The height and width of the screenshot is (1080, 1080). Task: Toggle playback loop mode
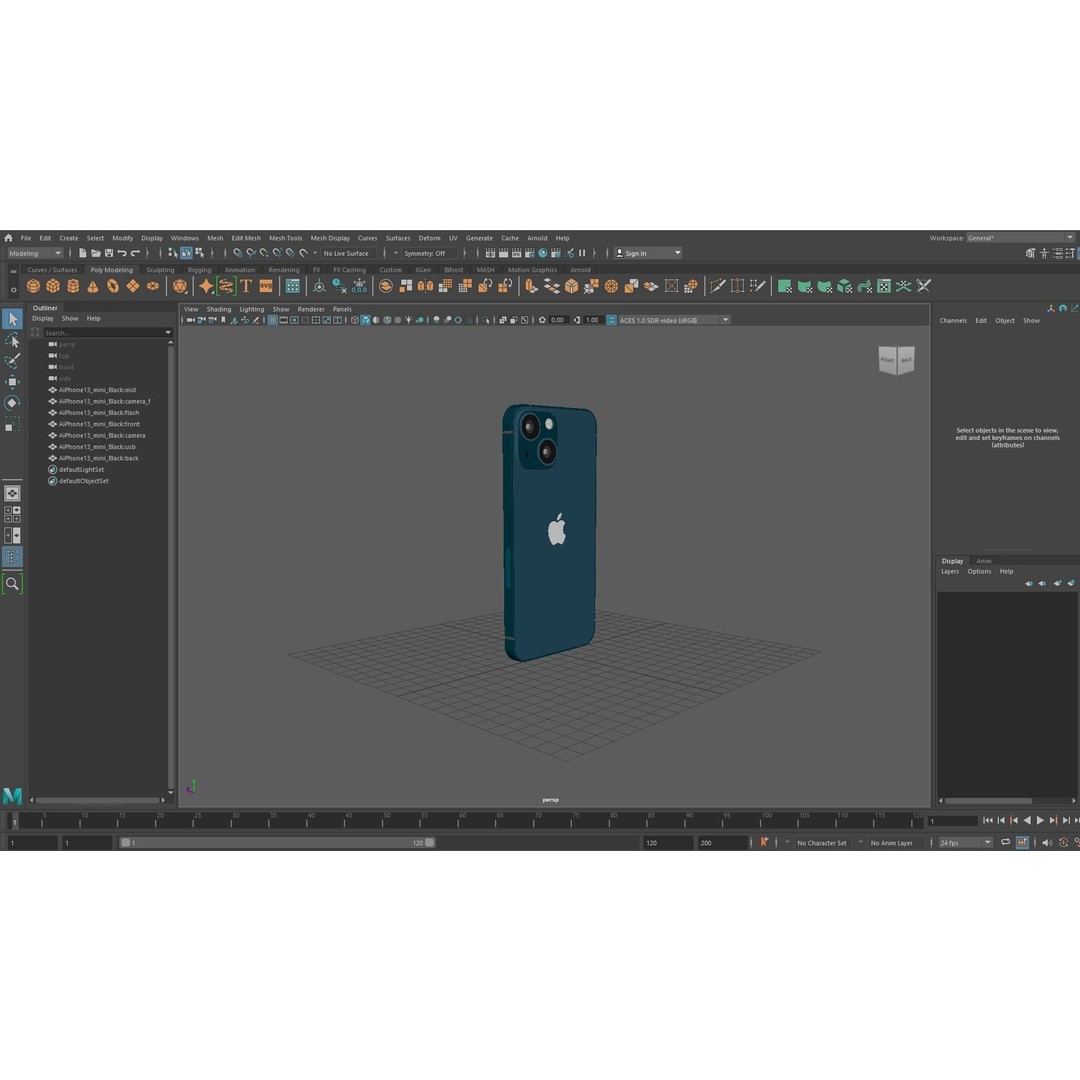tap(1005, 842)
